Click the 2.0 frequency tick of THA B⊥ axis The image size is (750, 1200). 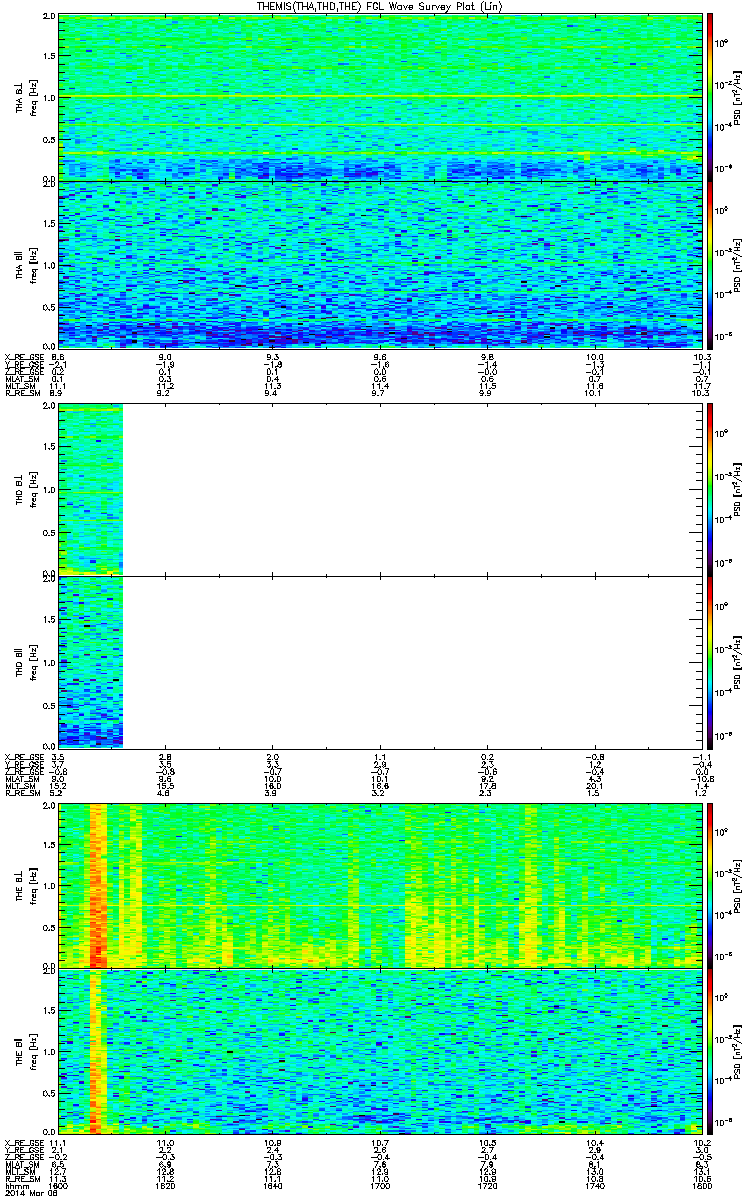coord(50,18)
